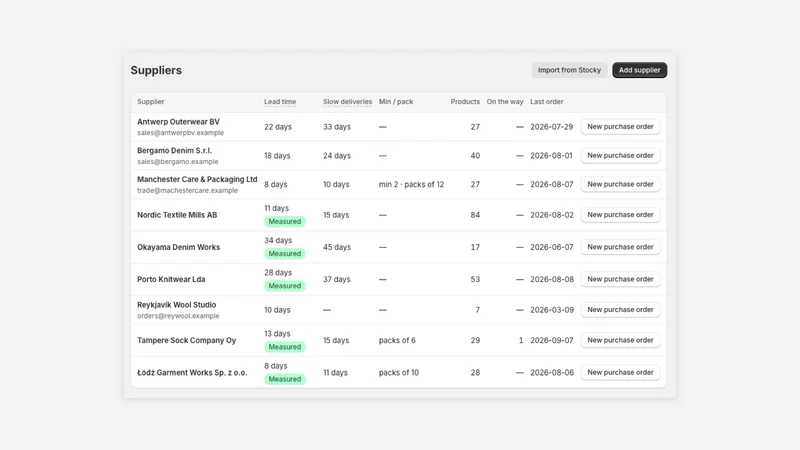Screen dimensions: 800x450
Task: Click last order date 2026-08-01
Action: click(552, 156)
